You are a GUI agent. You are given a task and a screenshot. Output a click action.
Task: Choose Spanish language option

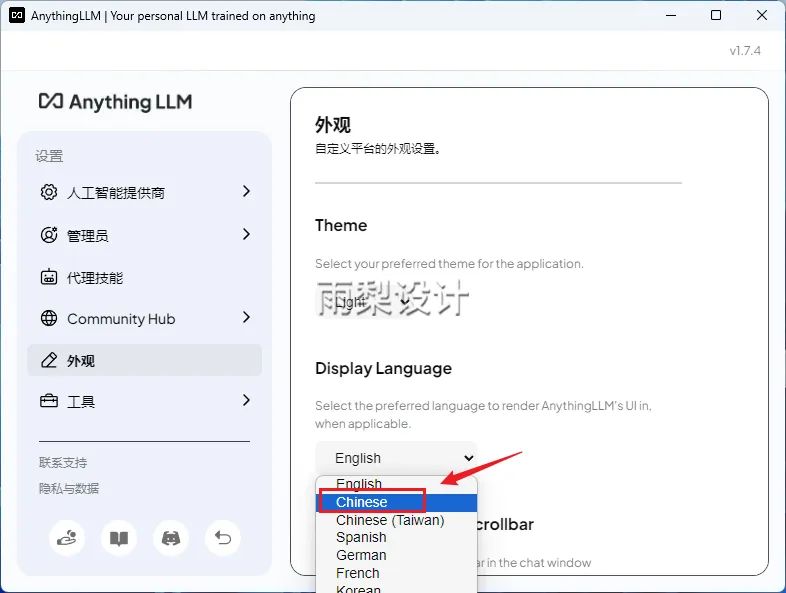point(397,537)
